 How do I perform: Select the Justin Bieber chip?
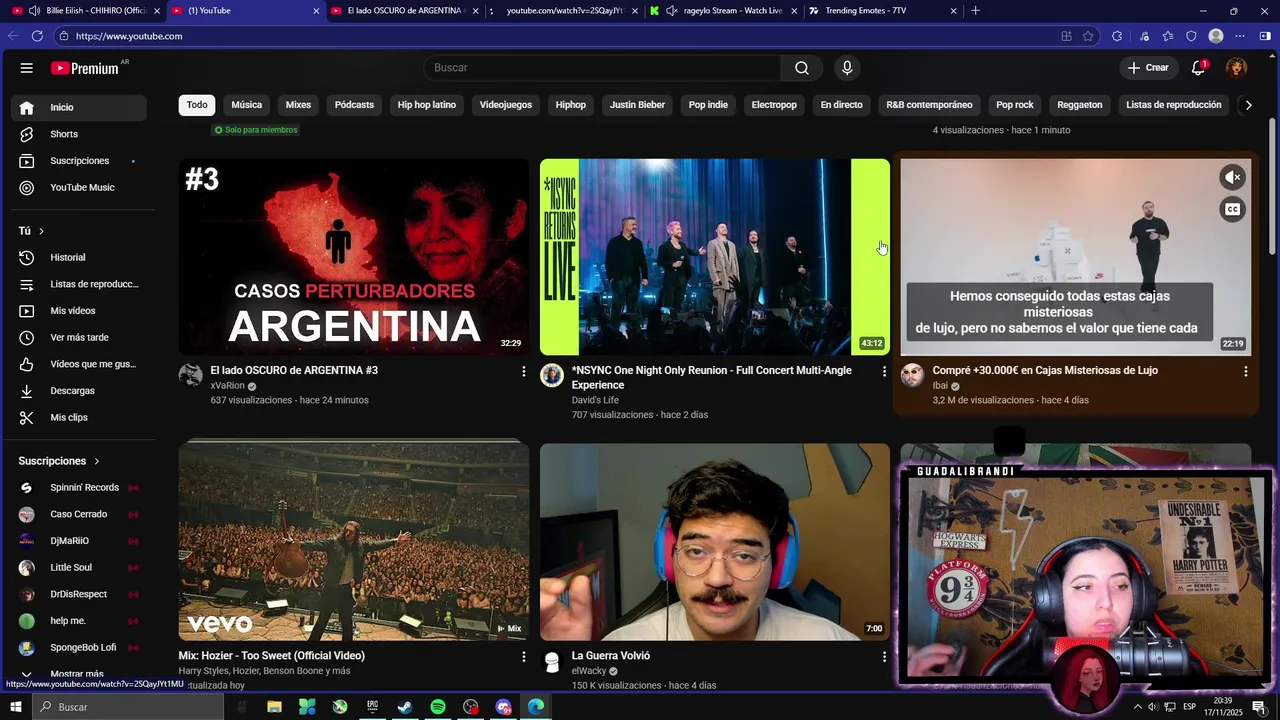637,105
